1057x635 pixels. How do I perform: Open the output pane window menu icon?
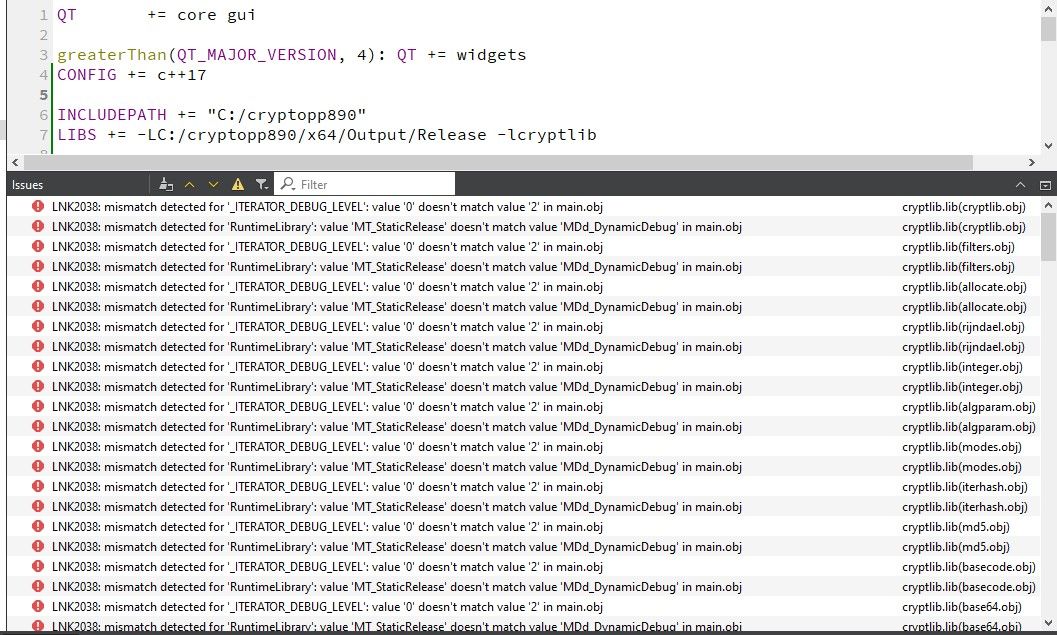pyautogui.click(x=1045, y=185)
